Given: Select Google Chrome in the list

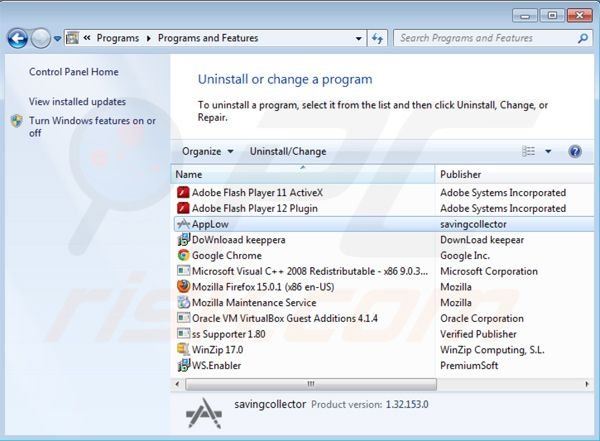Looking at the screenshot, I should (227, 255).
